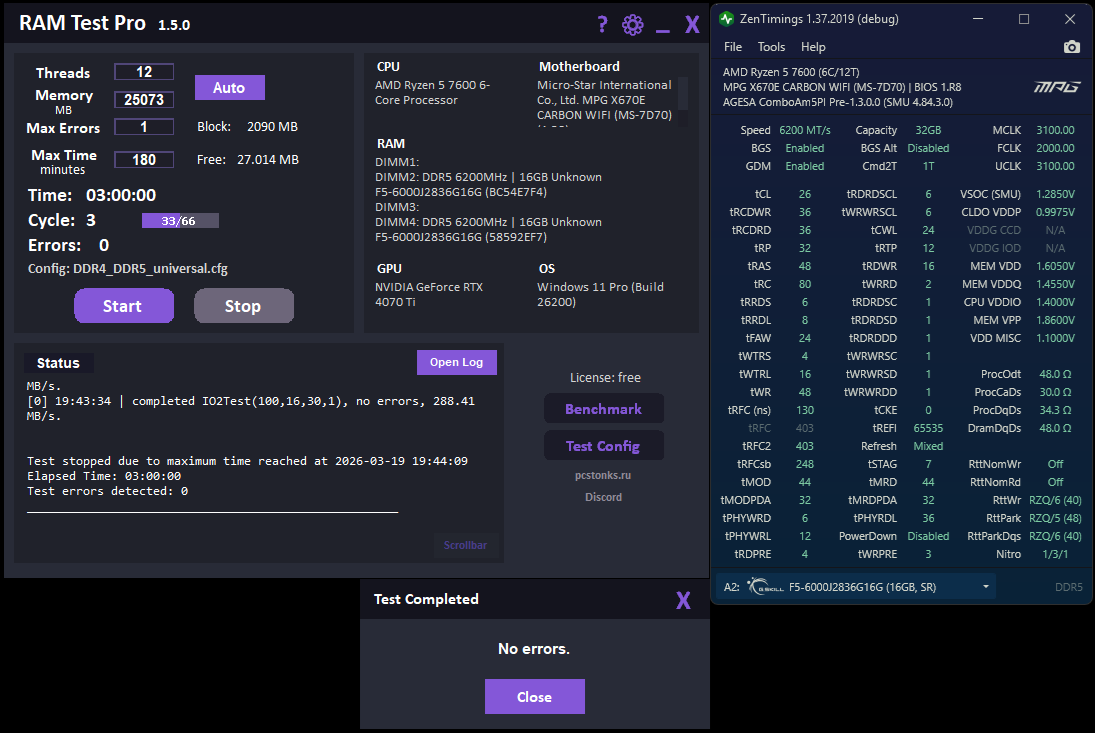Open the File menu in ZenTimings

pos(733,47)
